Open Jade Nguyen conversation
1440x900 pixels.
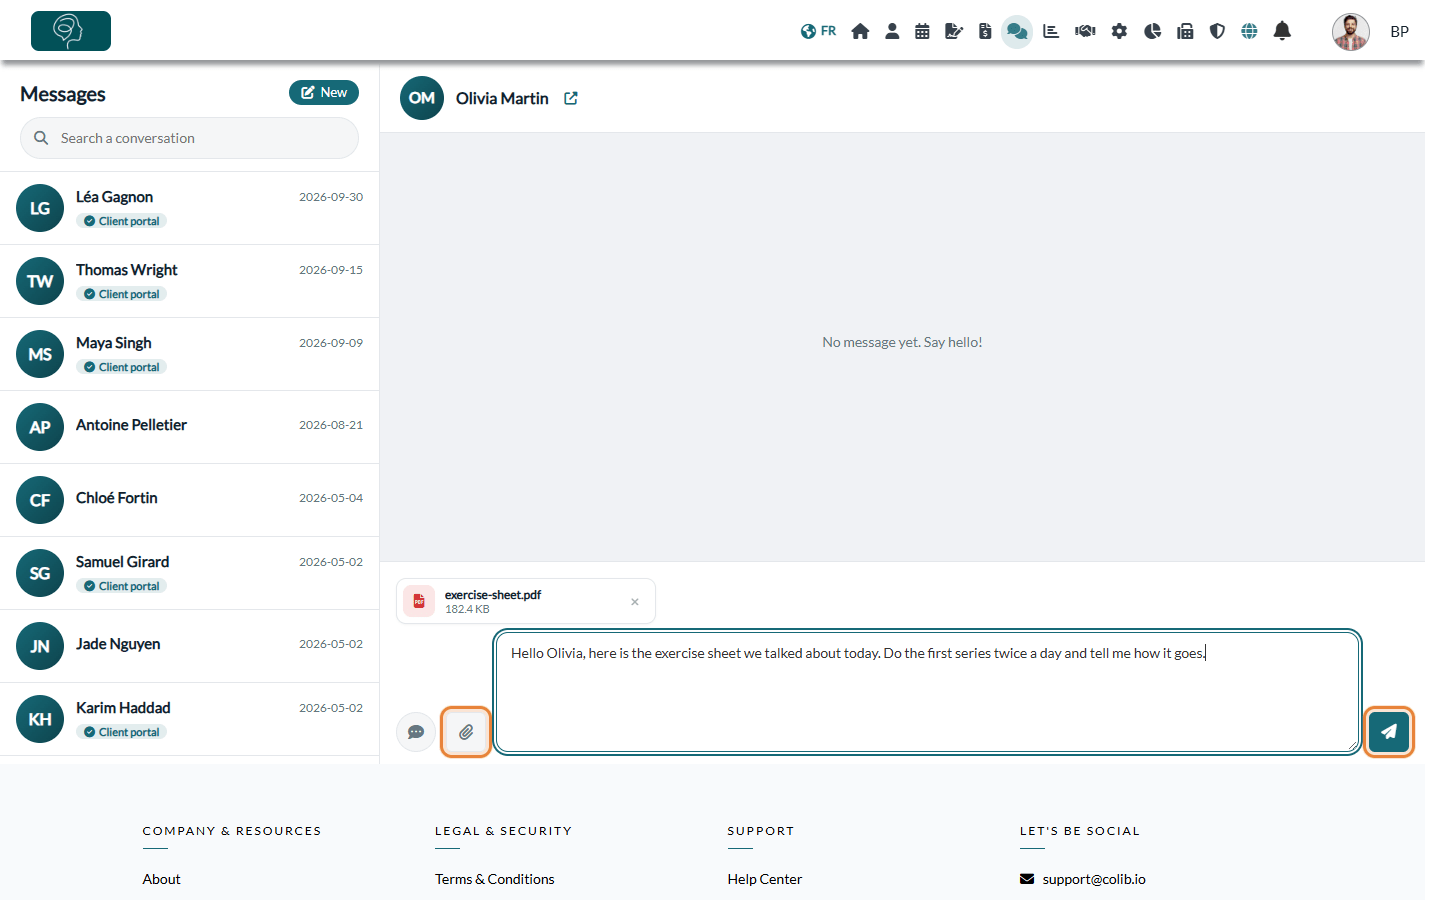click(x=189, y=646)
